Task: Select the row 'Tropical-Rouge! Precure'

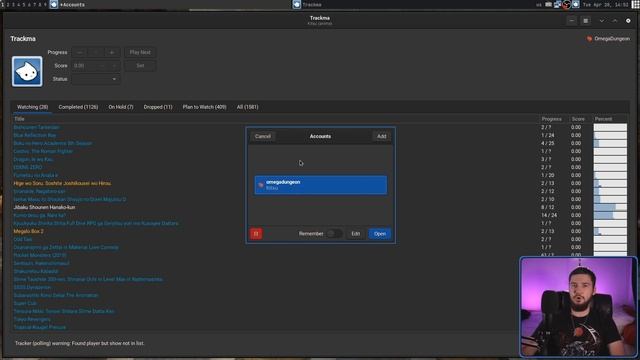Action: (x=40, y=327)
